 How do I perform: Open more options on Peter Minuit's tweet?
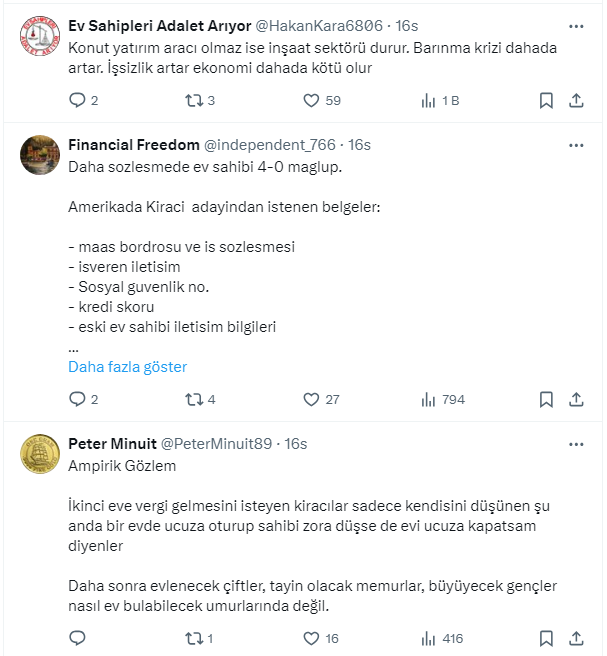(576, 444)
